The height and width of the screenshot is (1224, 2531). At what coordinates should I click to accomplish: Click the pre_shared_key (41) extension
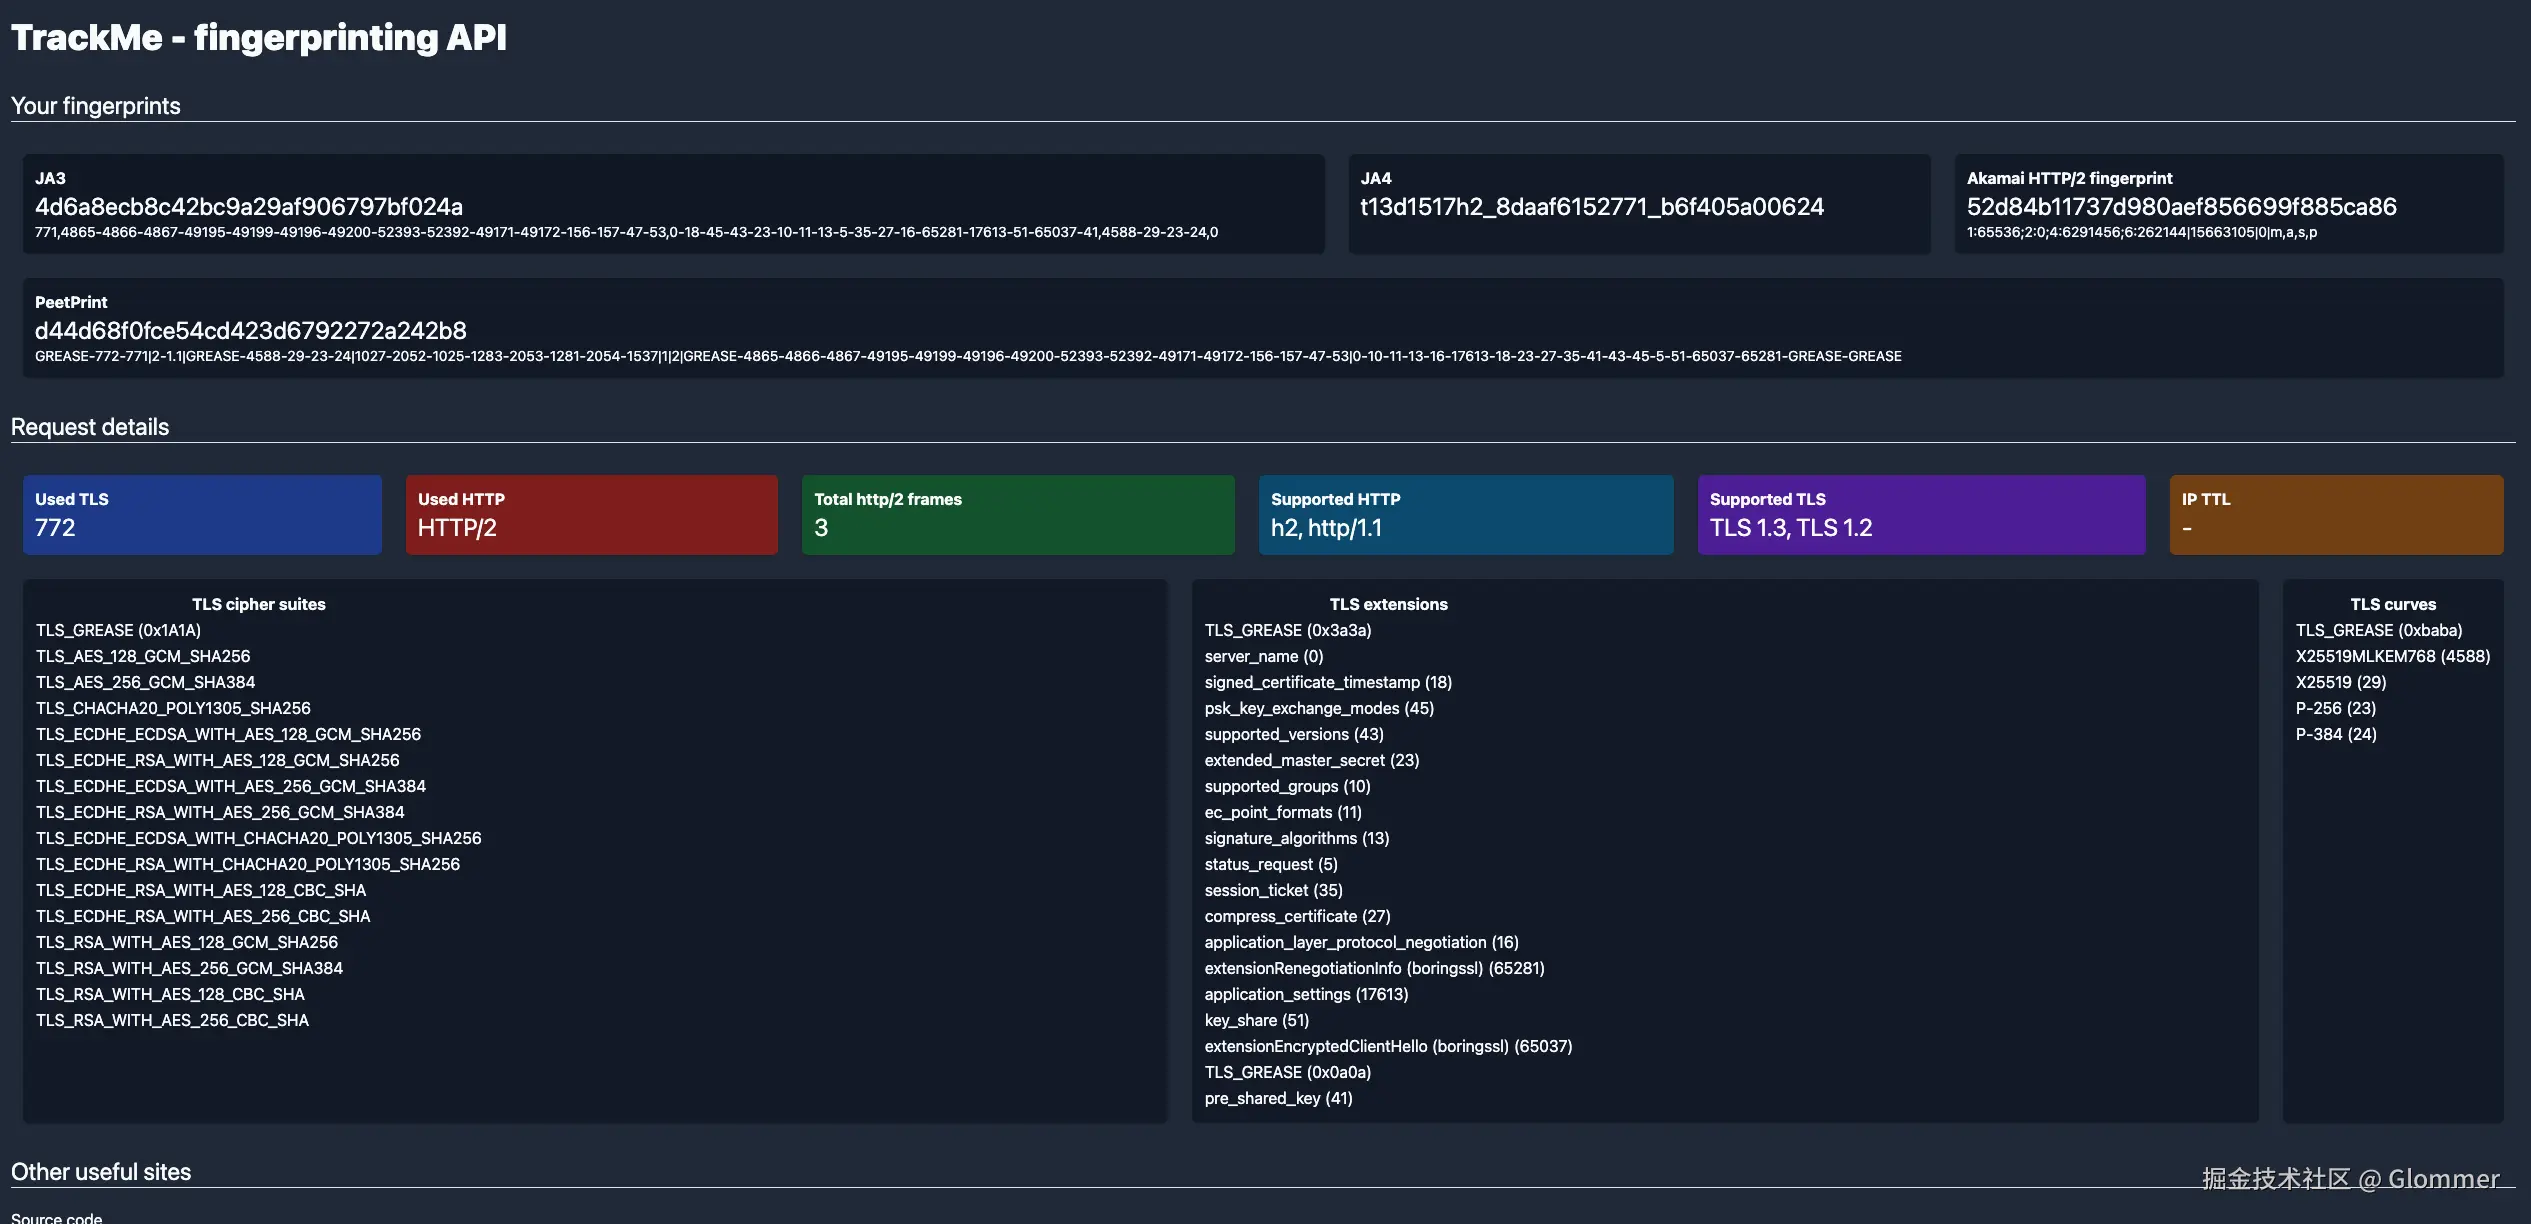(x=1278, y=1098)
